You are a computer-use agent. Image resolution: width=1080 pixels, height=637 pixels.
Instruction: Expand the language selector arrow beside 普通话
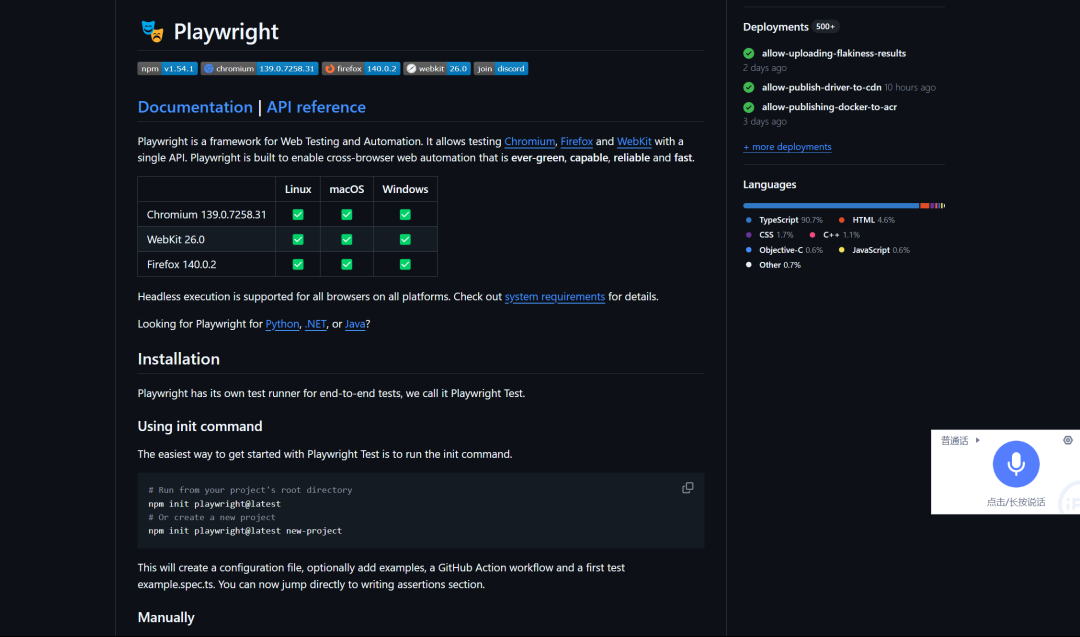click(x=977, y=440)
